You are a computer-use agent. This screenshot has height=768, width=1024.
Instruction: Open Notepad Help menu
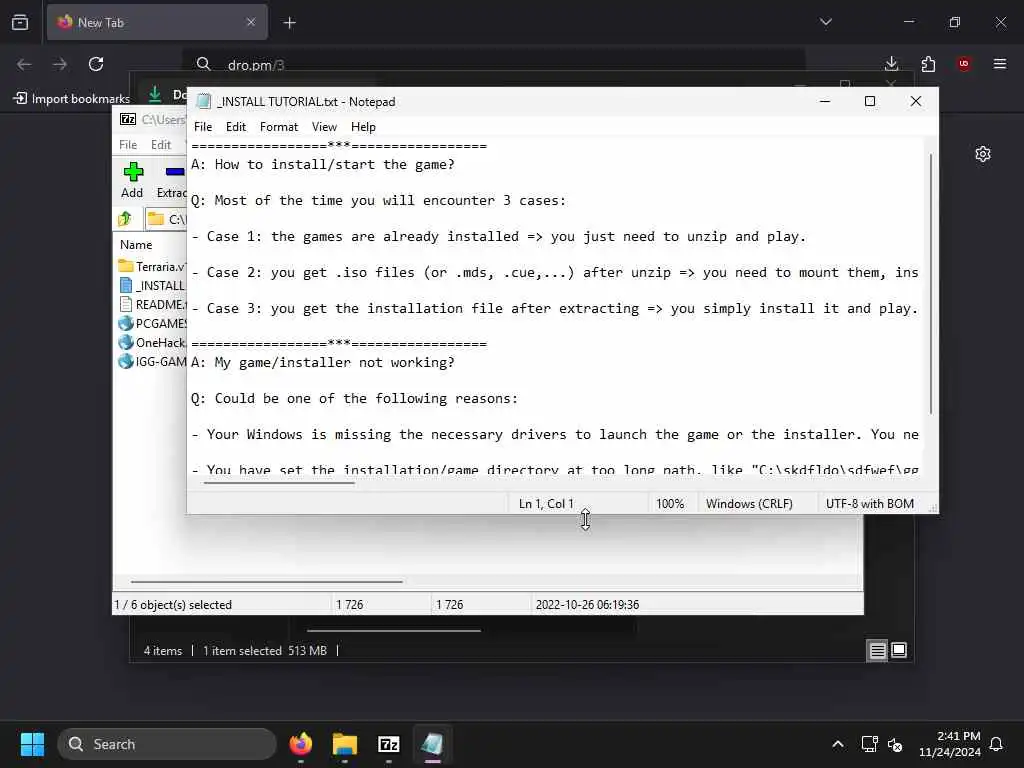tap(363, 127)
